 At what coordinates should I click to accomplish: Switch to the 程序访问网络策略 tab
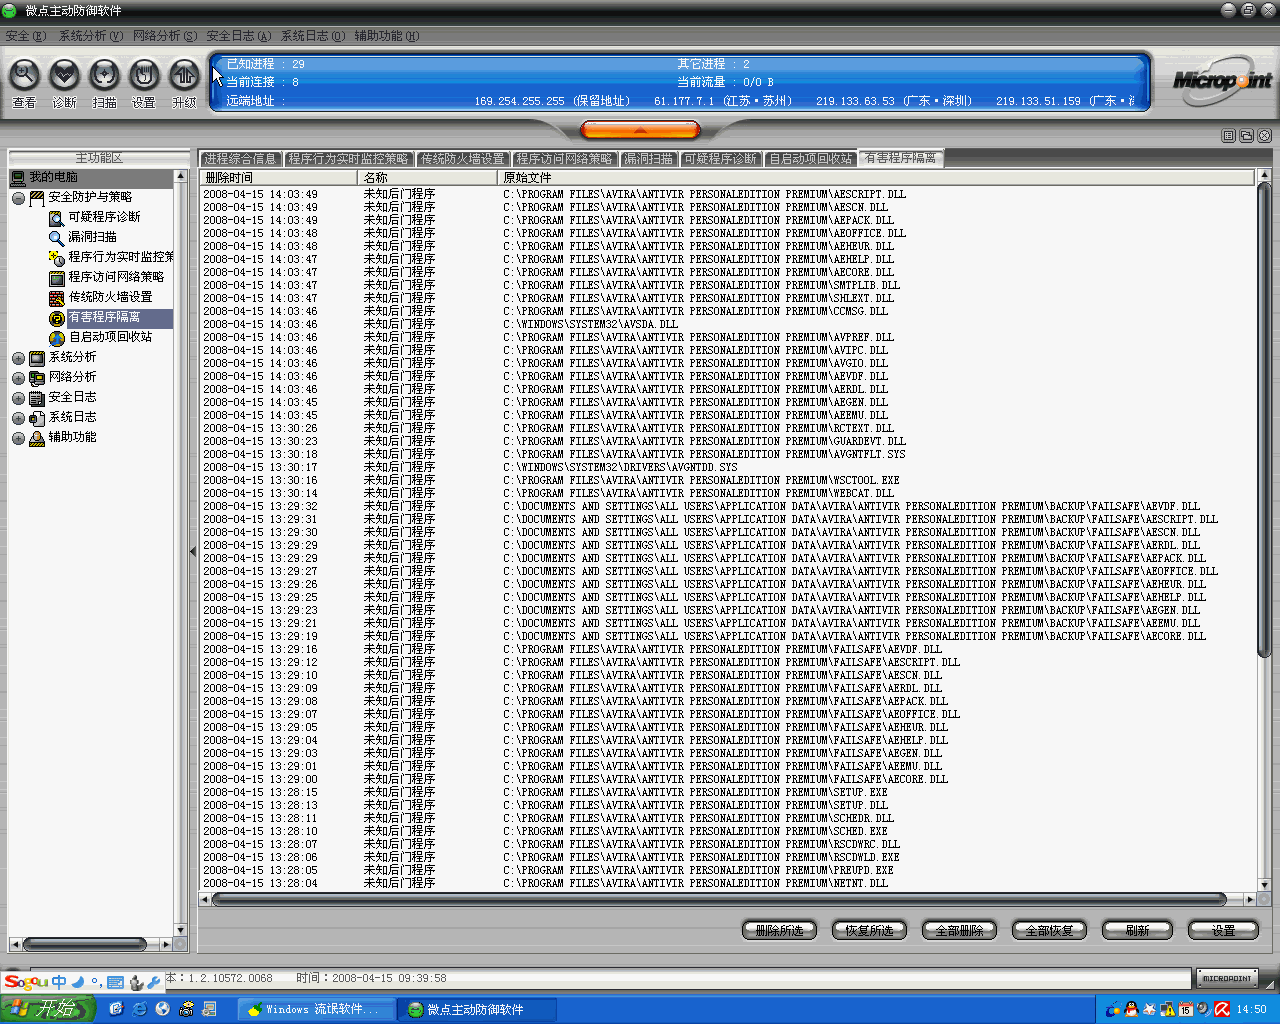coord(564,159)
